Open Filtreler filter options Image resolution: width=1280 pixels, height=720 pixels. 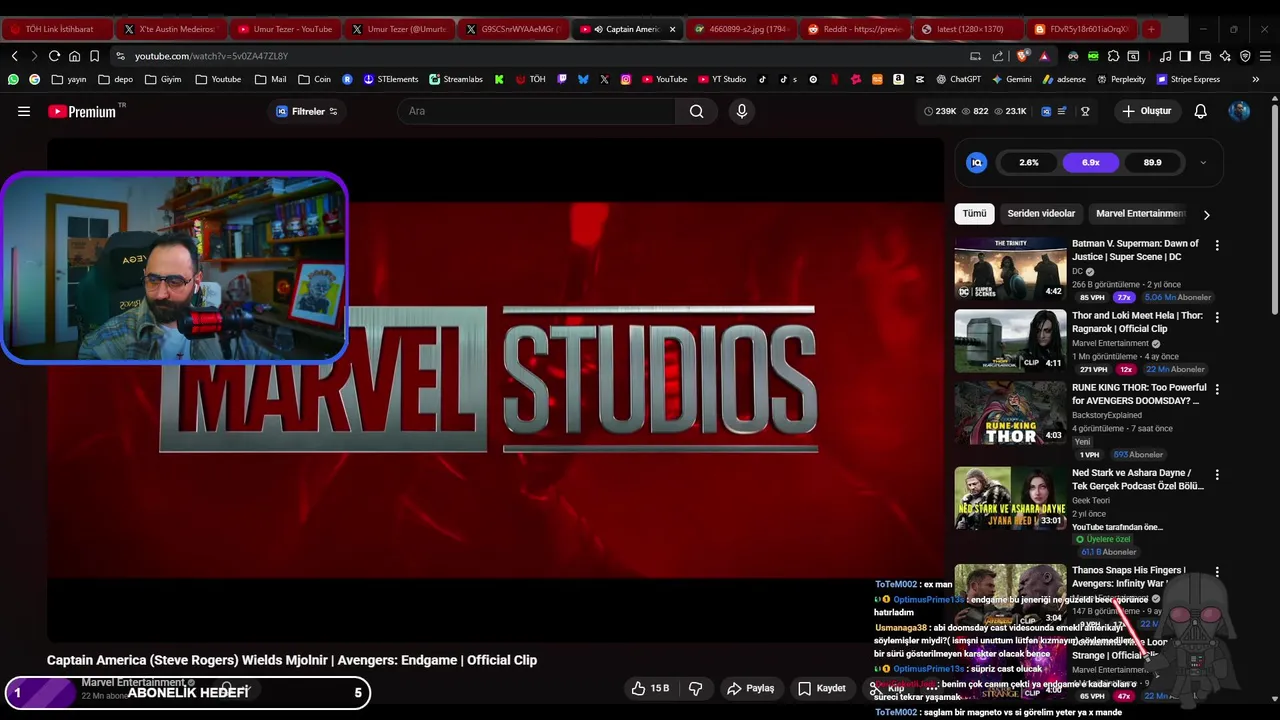point(307,111)
